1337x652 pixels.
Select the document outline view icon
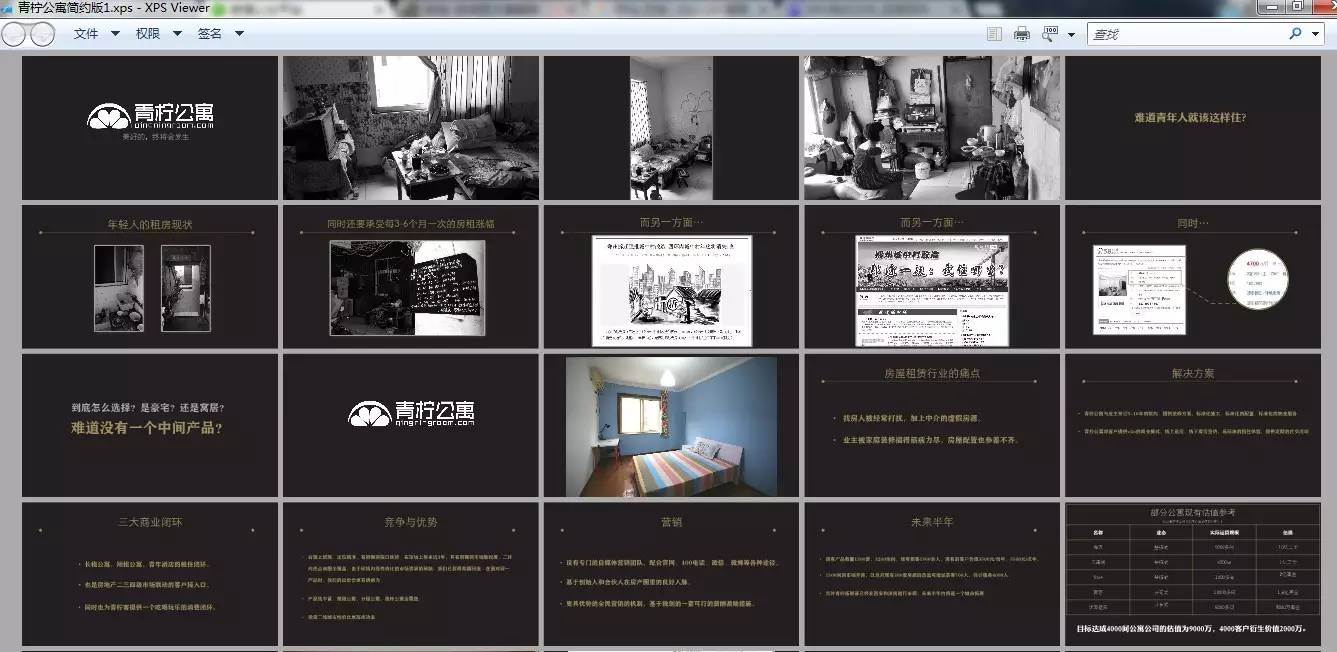click(x=993, y=33)
